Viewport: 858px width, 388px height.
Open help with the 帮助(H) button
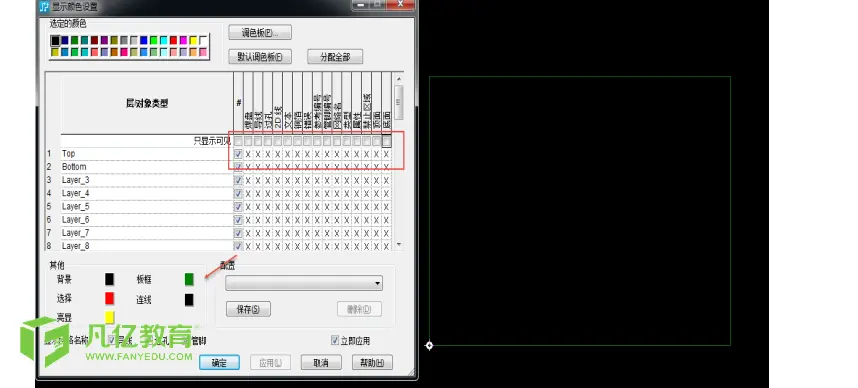pos(372,362)
